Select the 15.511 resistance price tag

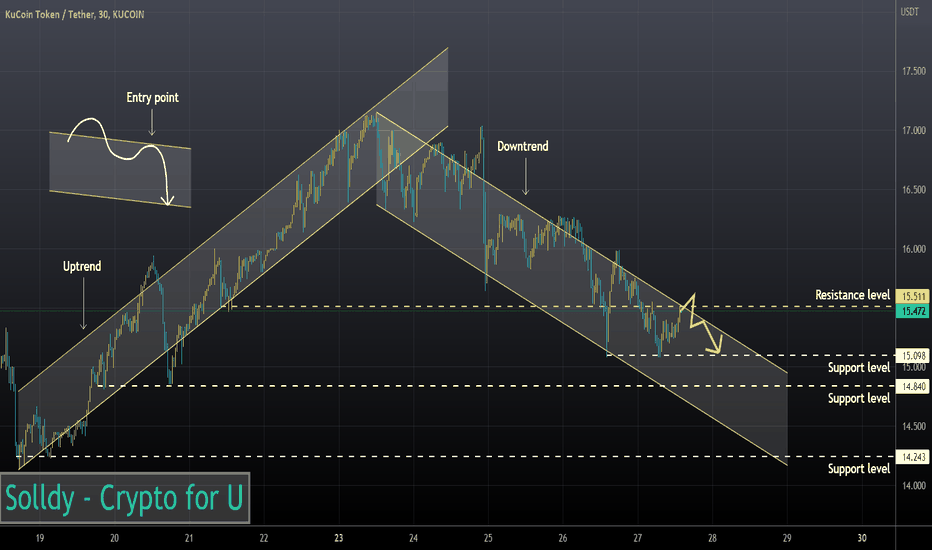[x=912, y=296]
